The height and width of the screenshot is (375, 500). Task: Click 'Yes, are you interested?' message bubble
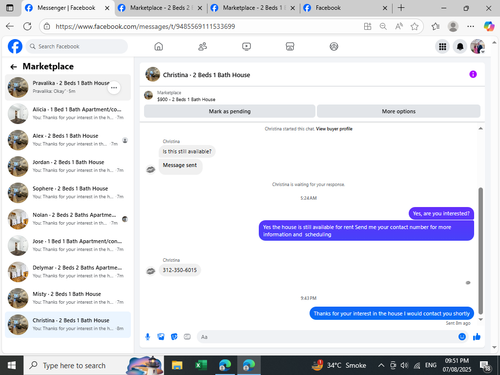[441, 213]
